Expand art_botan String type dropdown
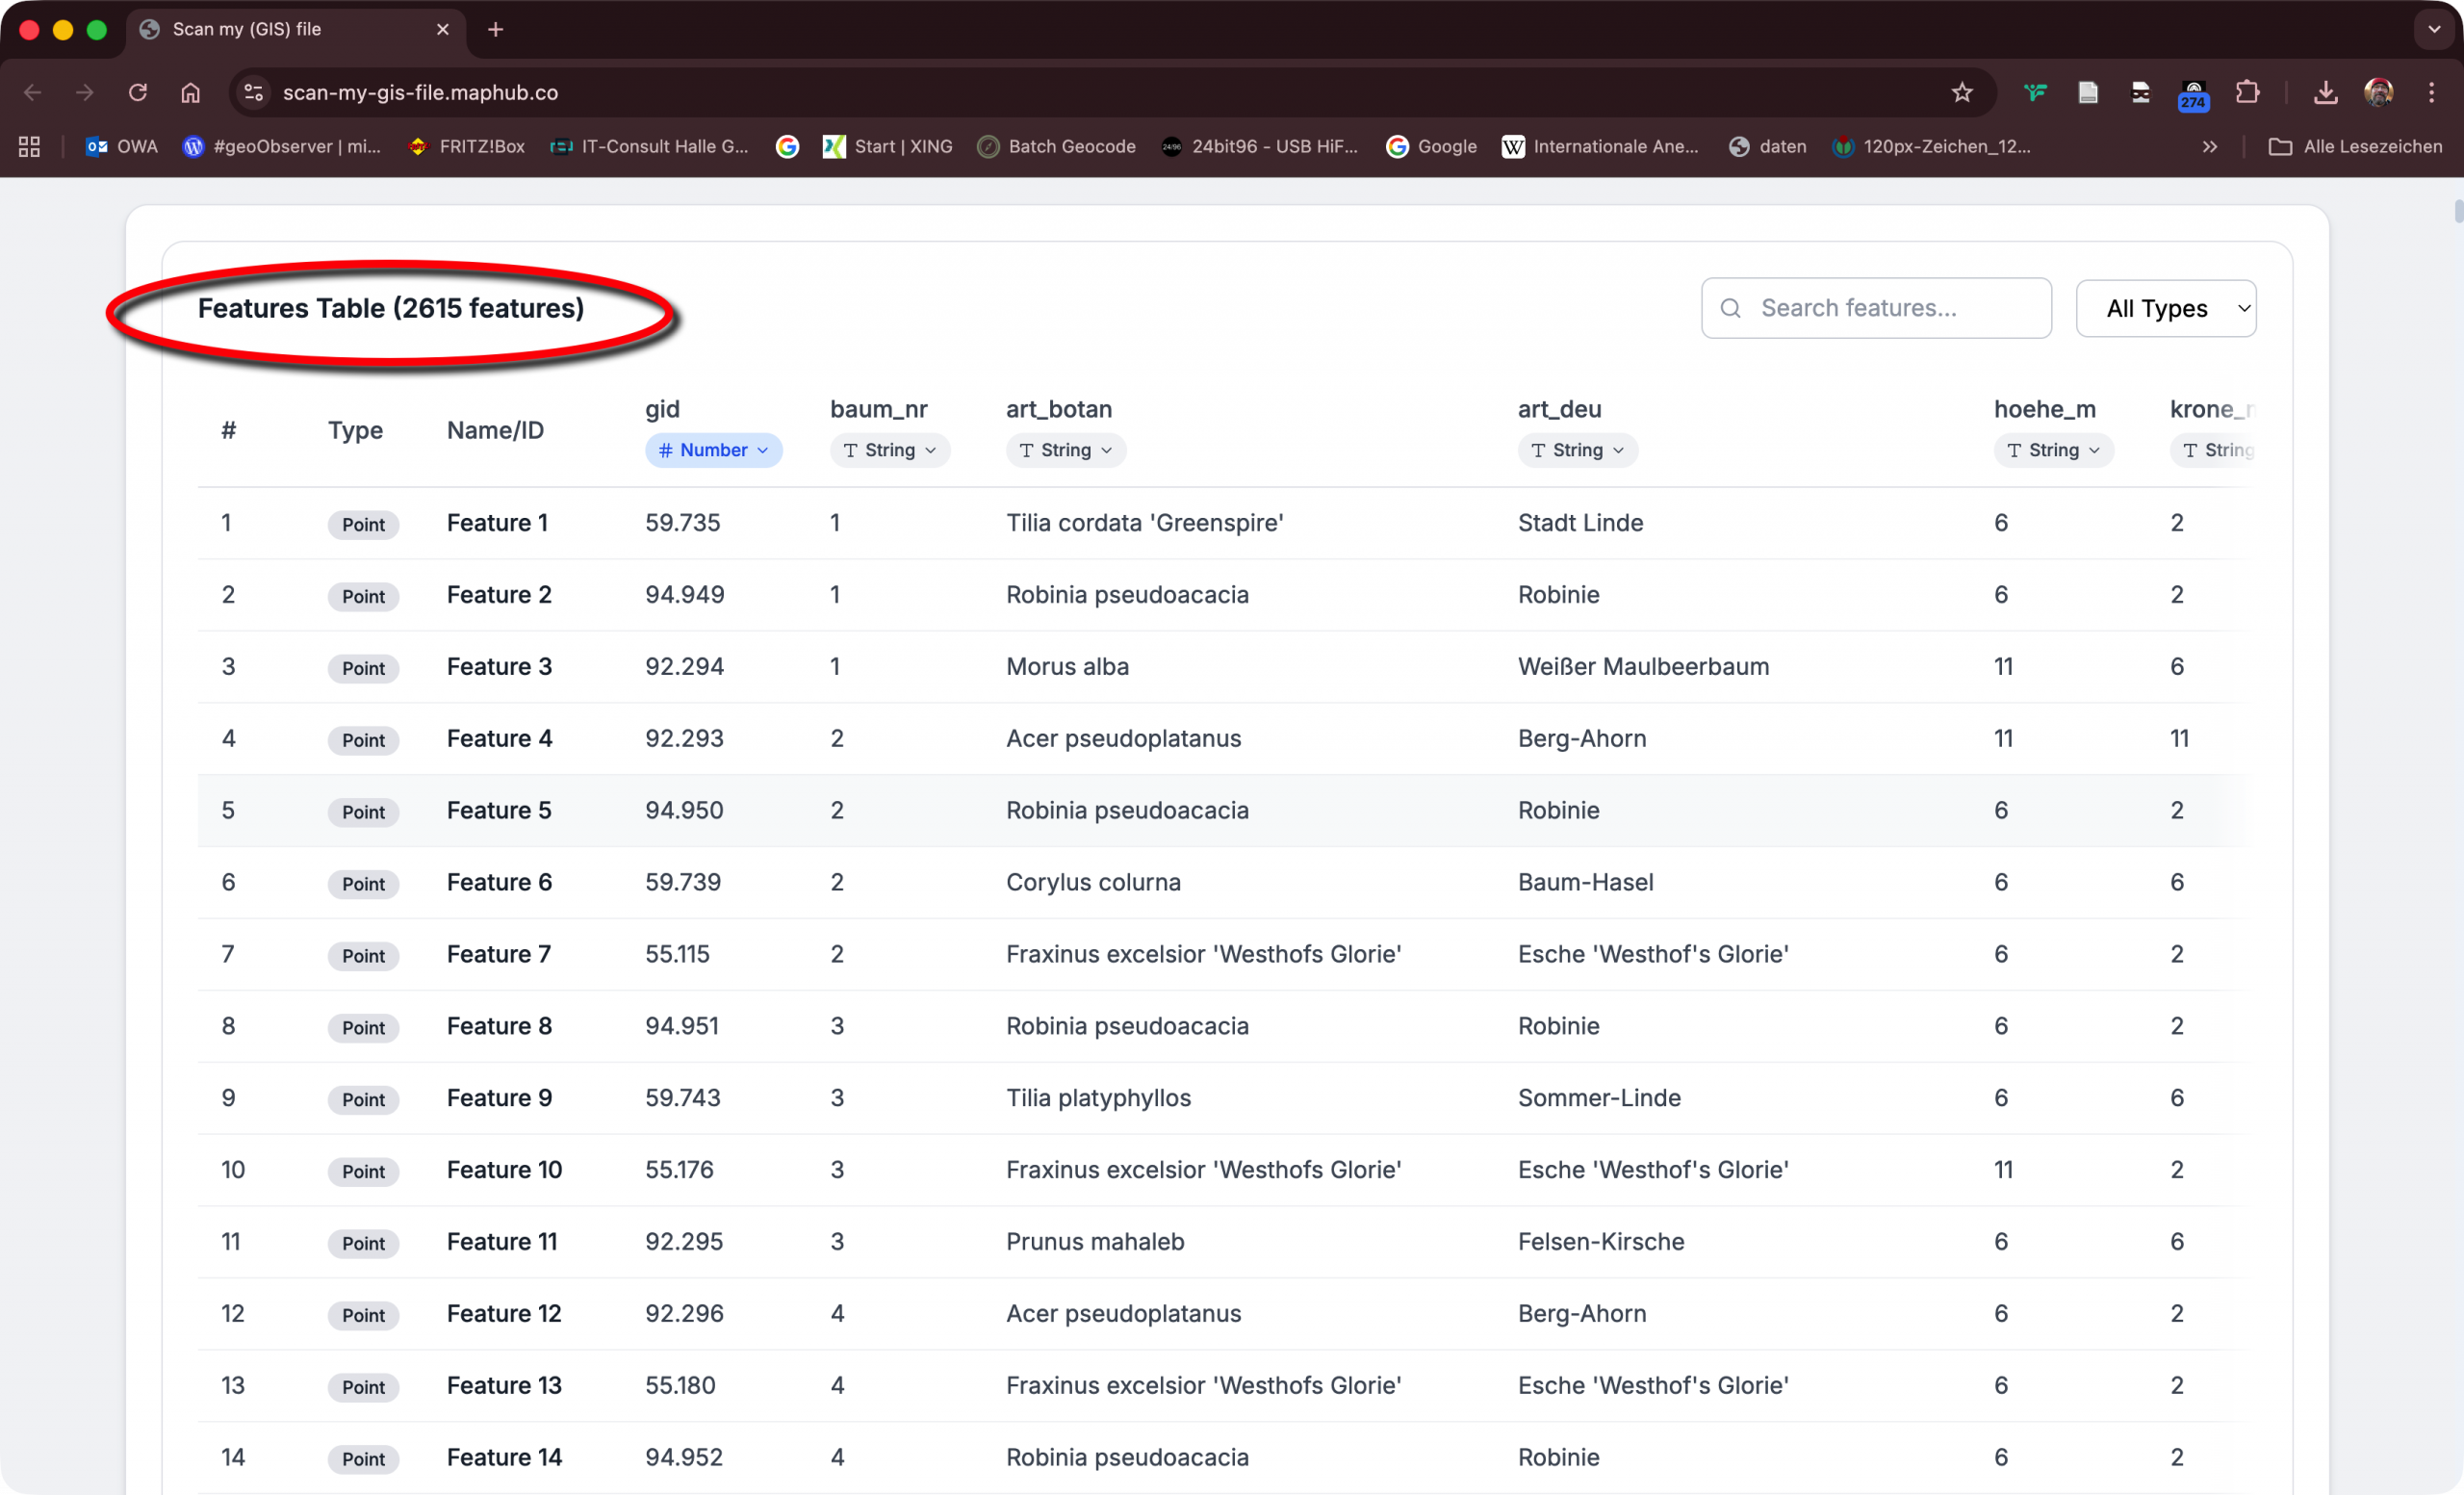 coord(1065,450)
